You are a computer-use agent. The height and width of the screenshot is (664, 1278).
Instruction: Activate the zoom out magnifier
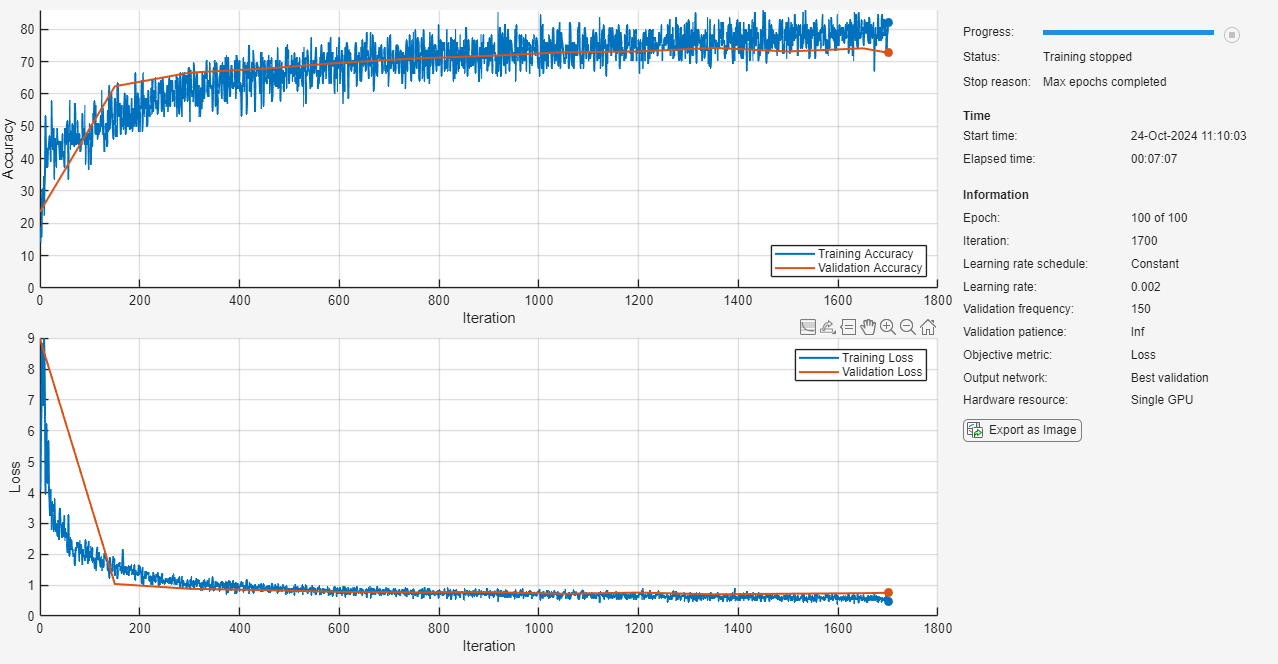(908, 327)
